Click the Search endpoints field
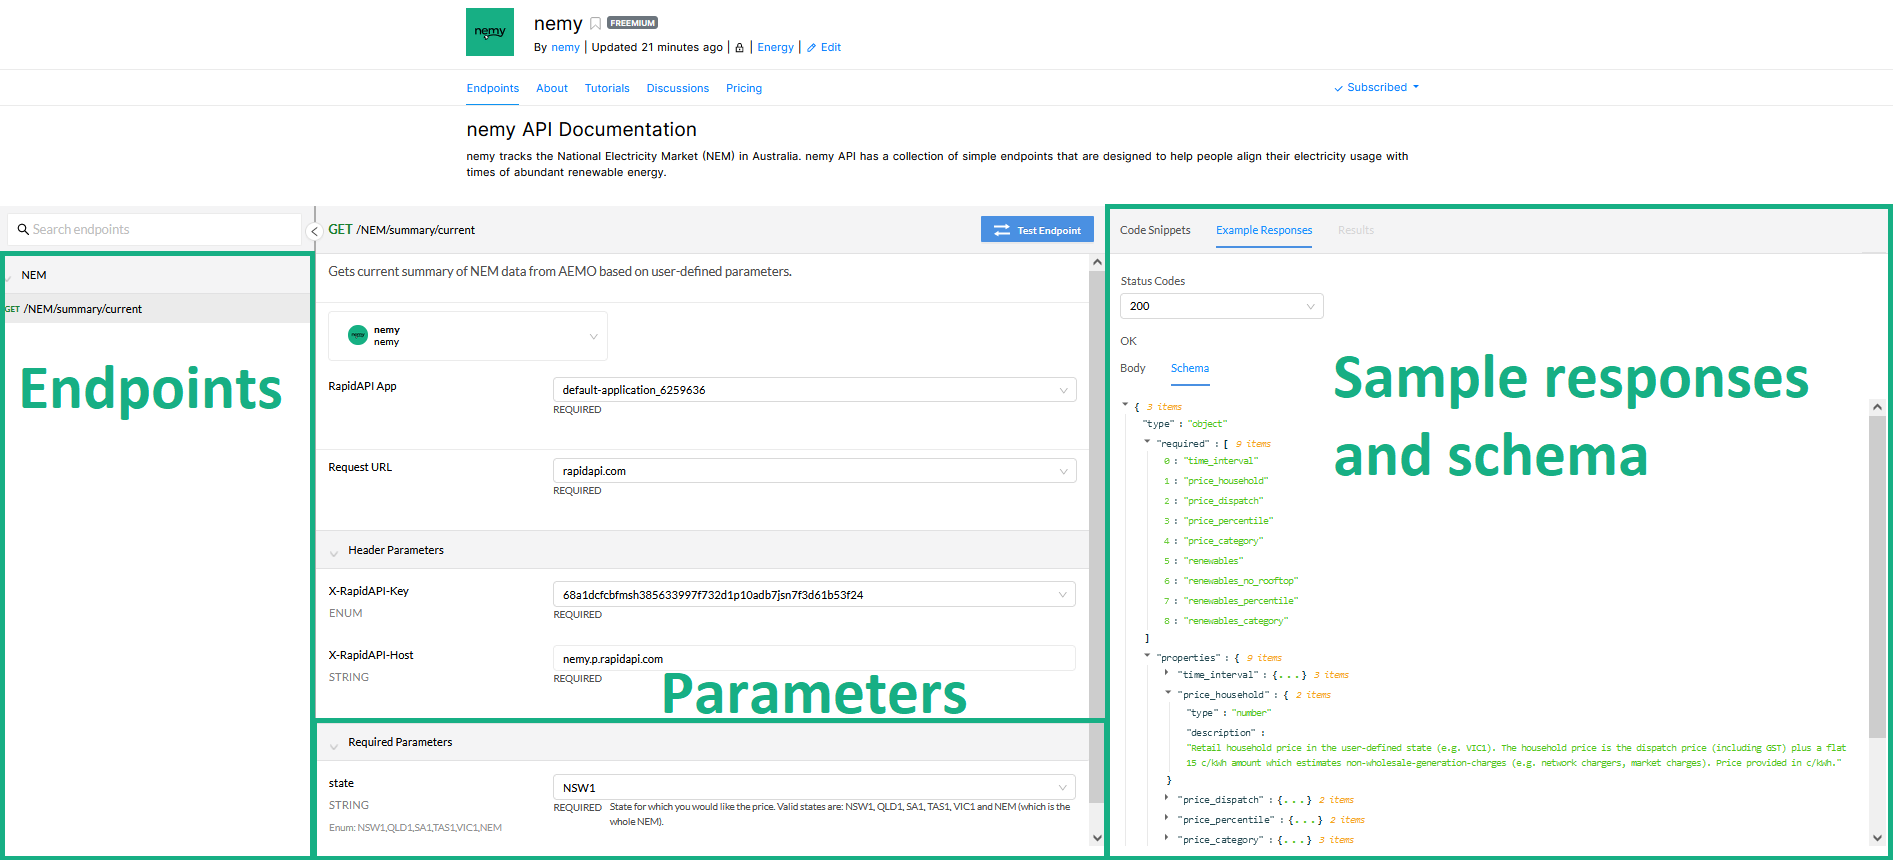1893x860 pixels. point(154,229)
